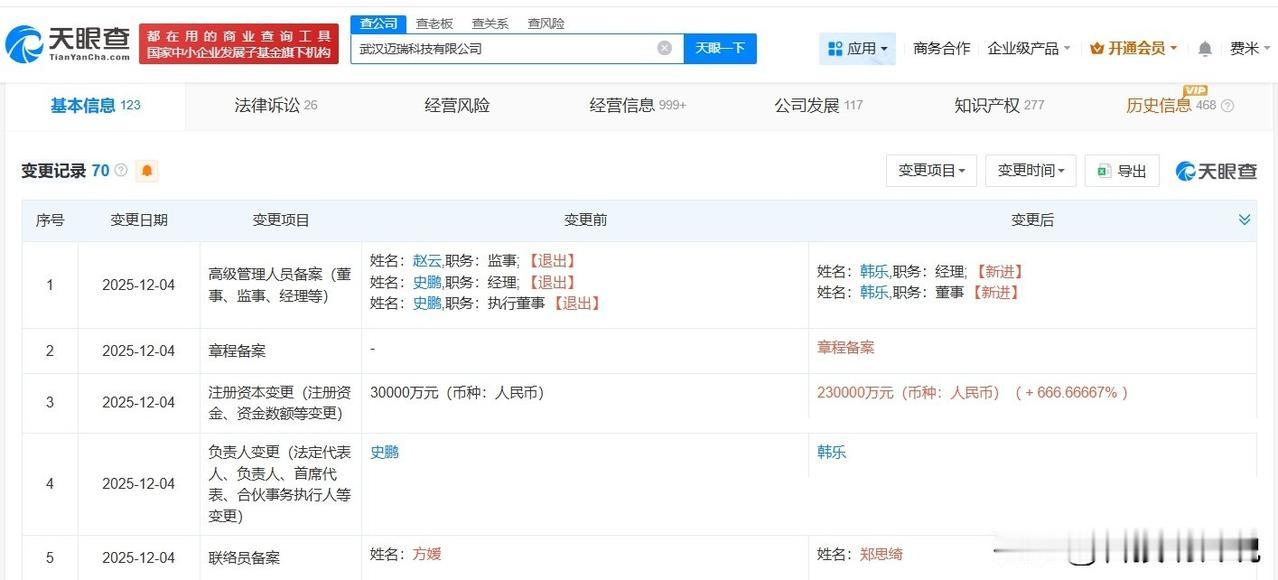Click the TianYanCha logo
This screenshot has width=1278, height=580.
(x=68, y=44)
